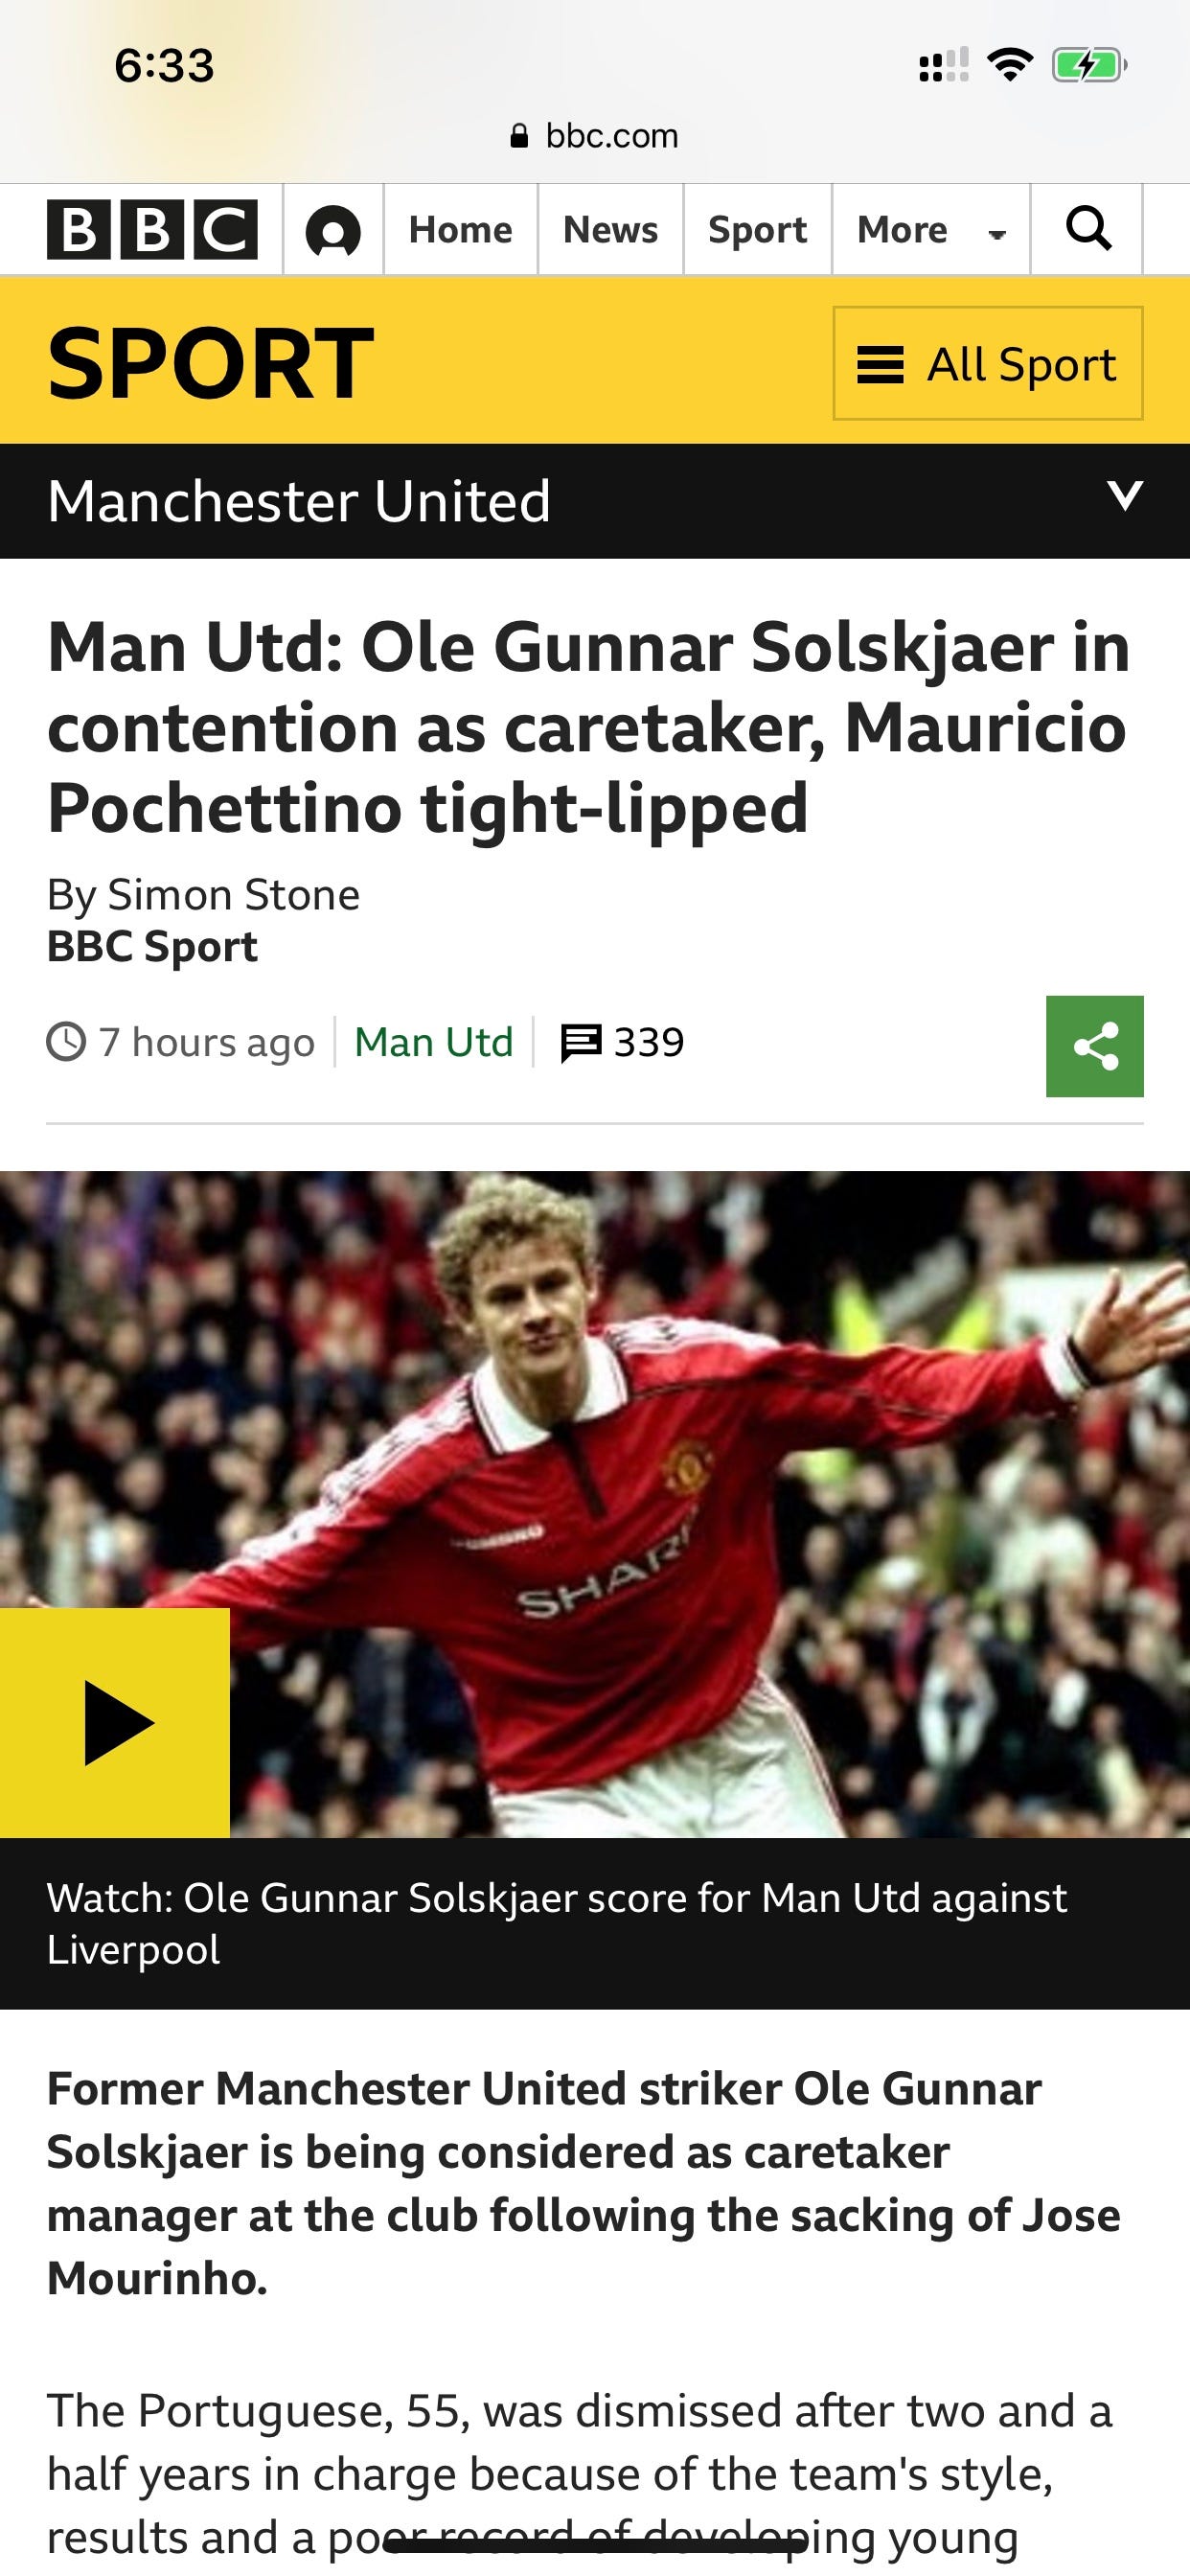Tap the padlock icon beside bbc.com
The height and width of the screenshot is (2576, 1190).
click(519, 136)
